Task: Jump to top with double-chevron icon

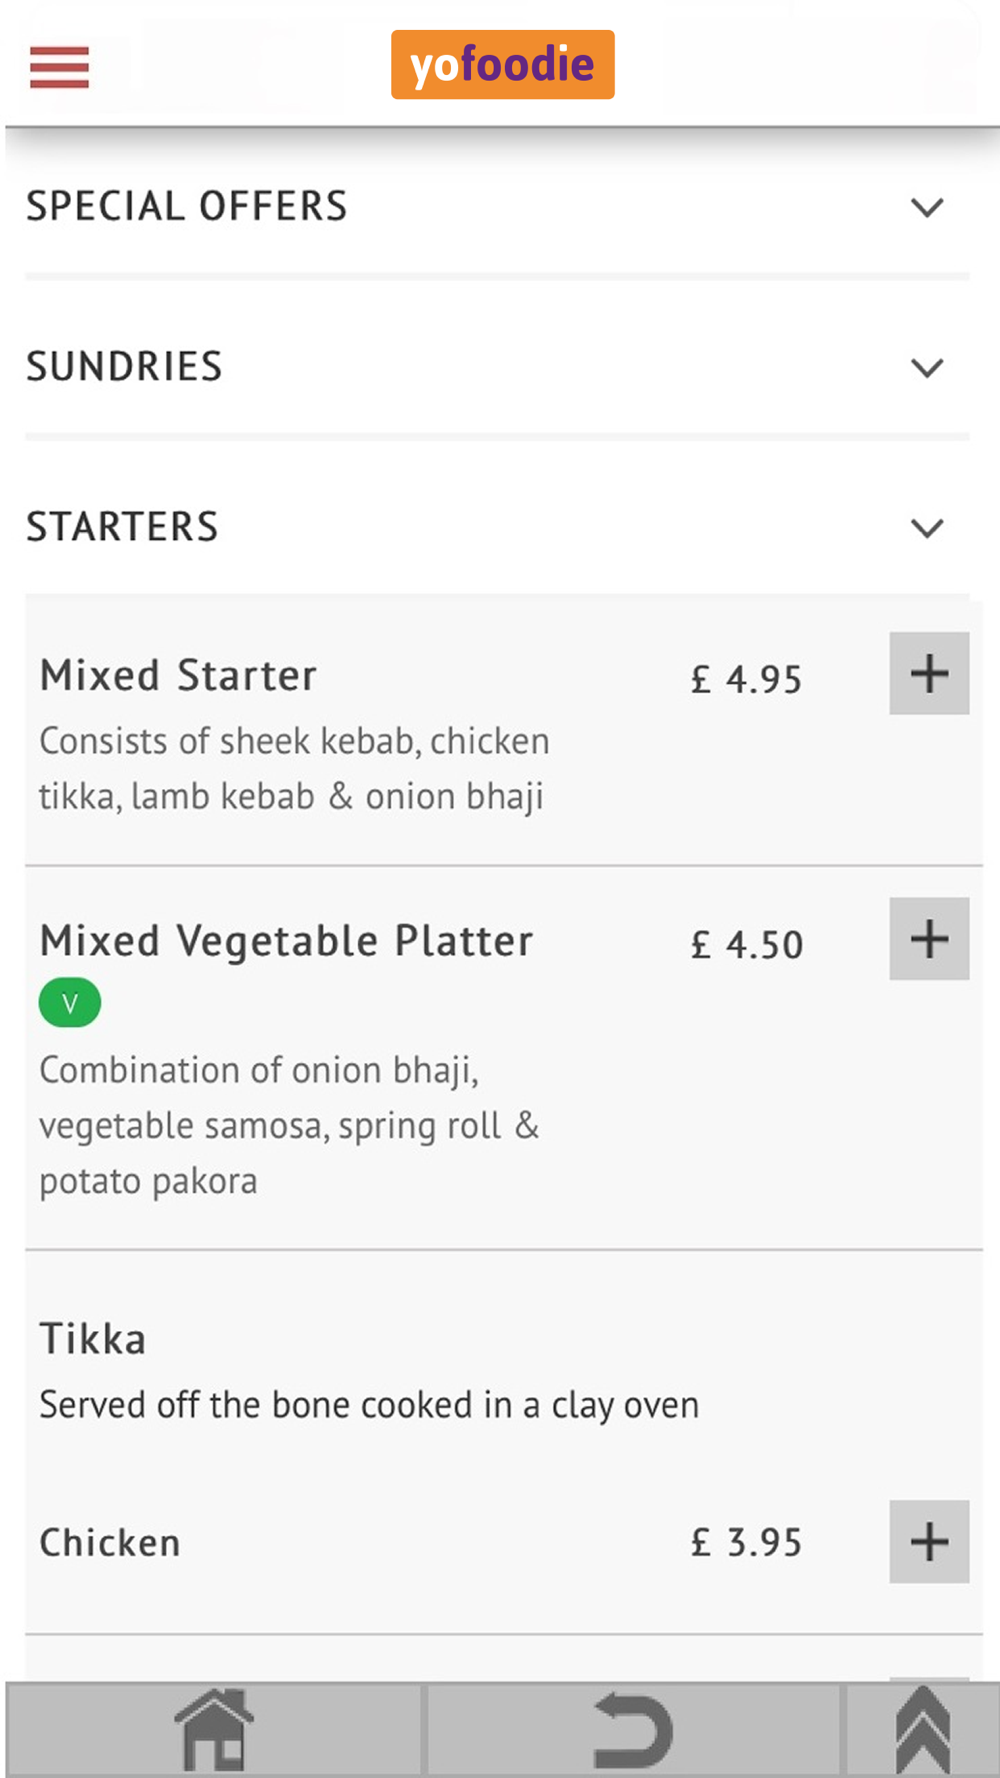Action: pos(922,1730)
